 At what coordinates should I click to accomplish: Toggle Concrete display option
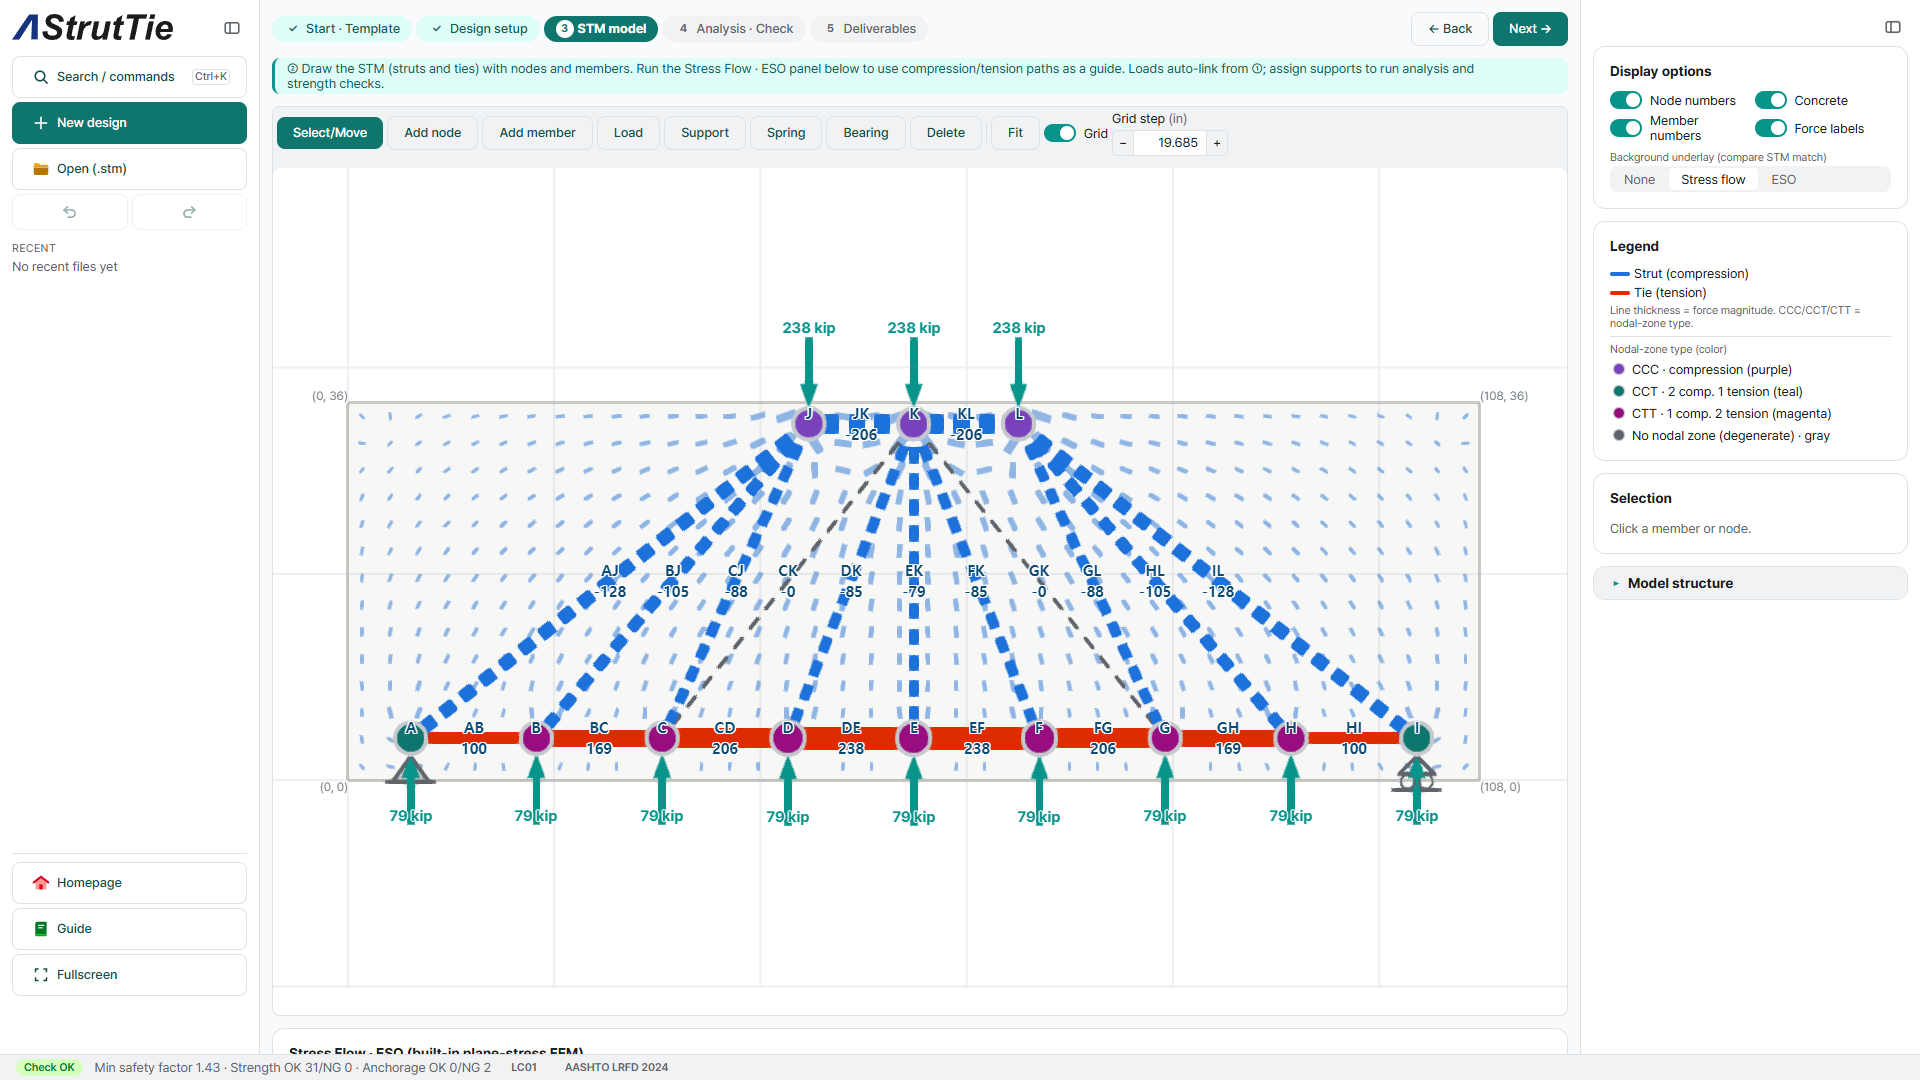tap(1771, 100)
